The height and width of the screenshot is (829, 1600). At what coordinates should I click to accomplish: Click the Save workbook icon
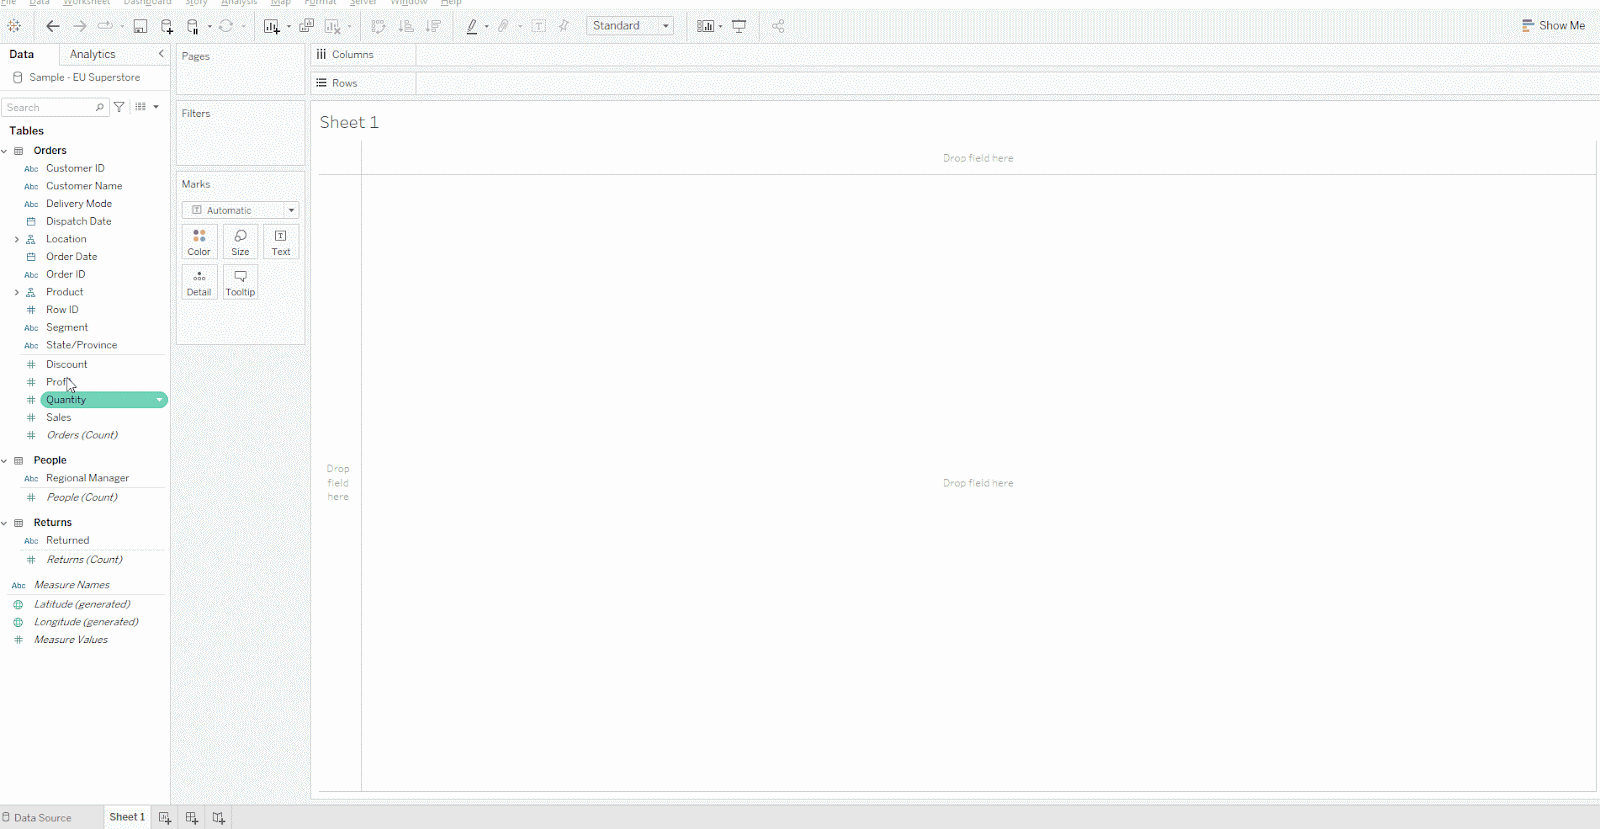pos(141,26)
